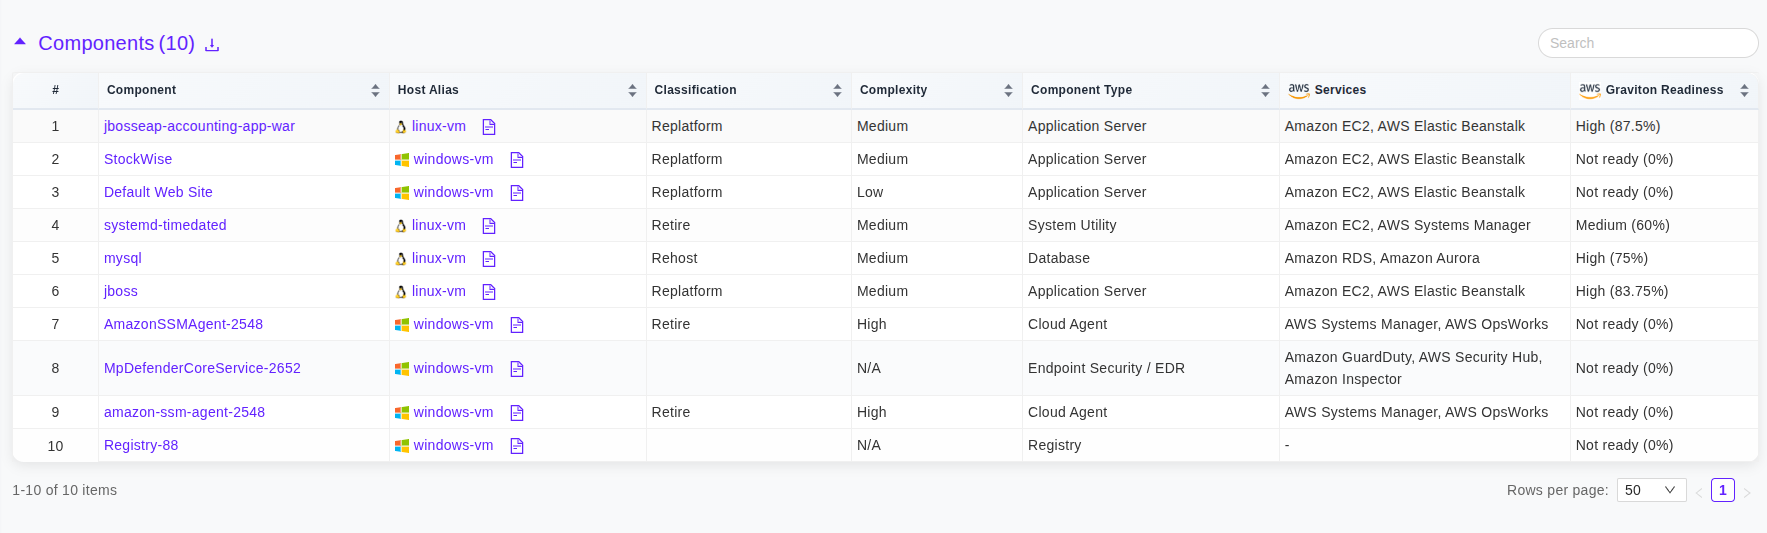The image size is (1767, 533).
Task: Click Windows logo icon in Registry-88 row
Action: (x=402, y=446)
